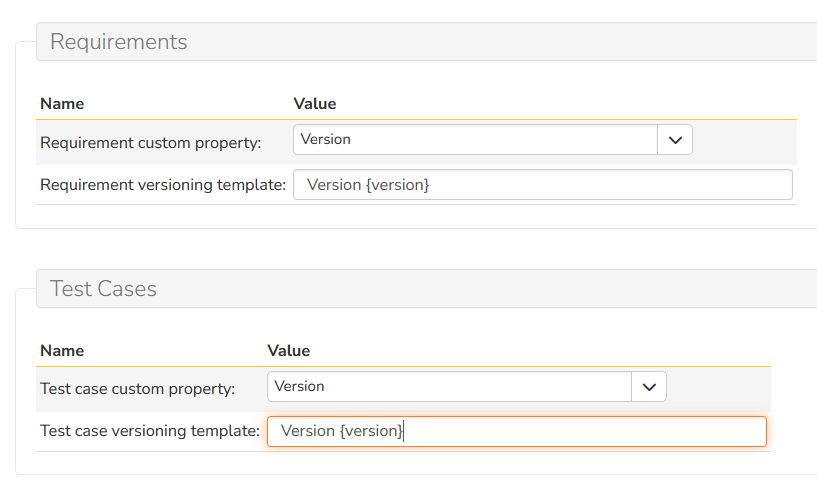
Task: Select the 'Test case custom property:' label
Action: 137,389
